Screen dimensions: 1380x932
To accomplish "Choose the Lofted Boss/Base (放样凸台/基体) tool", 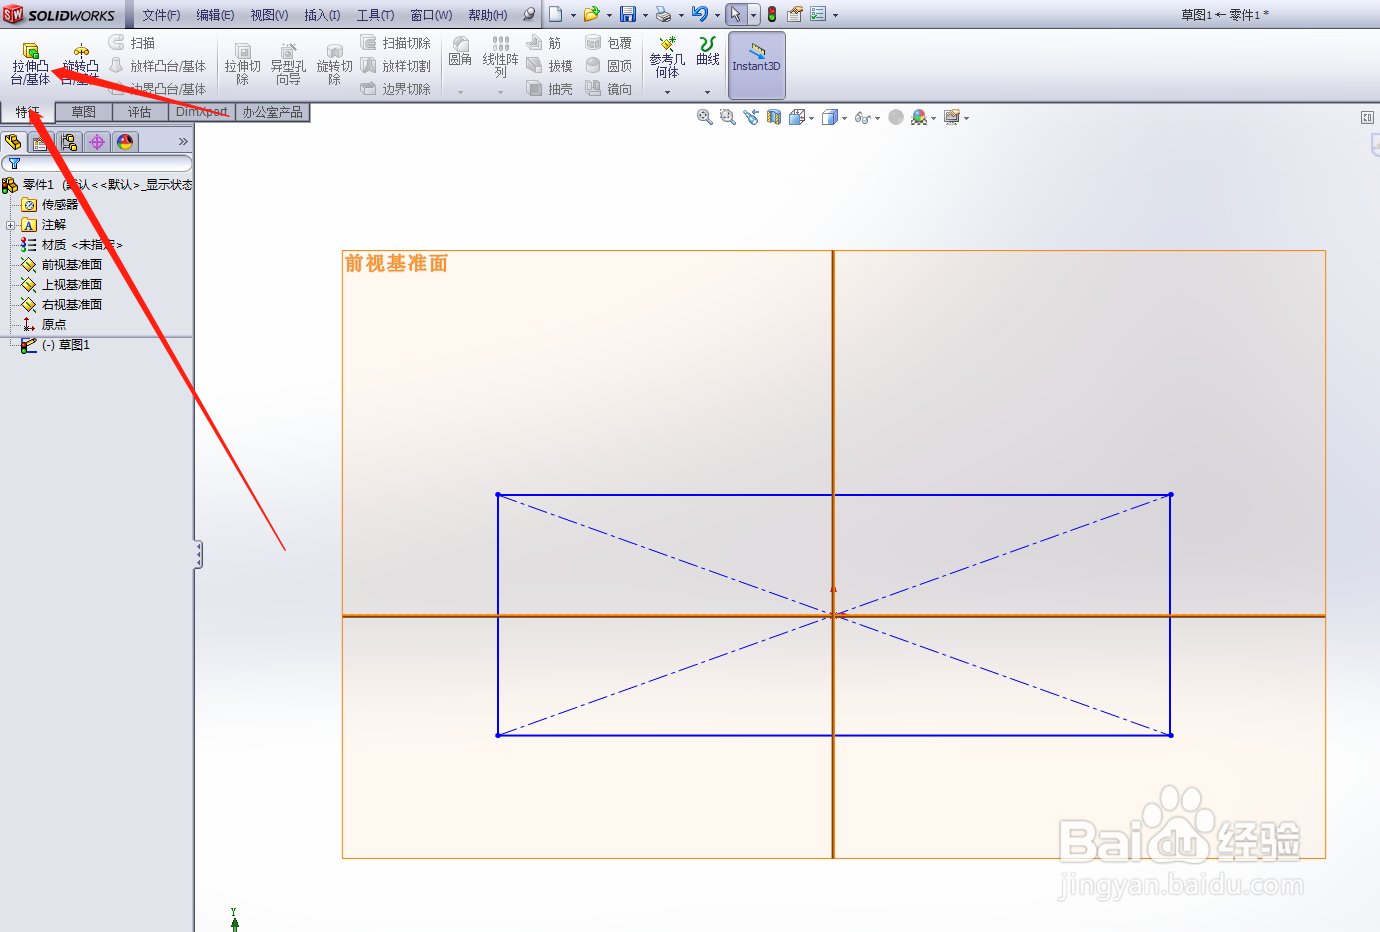I will [157, 66].
